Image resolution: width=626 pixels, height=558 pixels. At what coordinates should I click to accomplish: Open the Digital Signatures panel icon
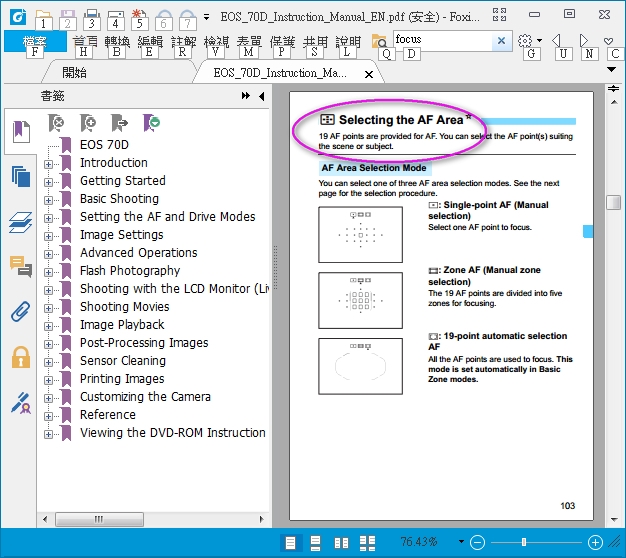pyautogui.click(x=21, y=402)
